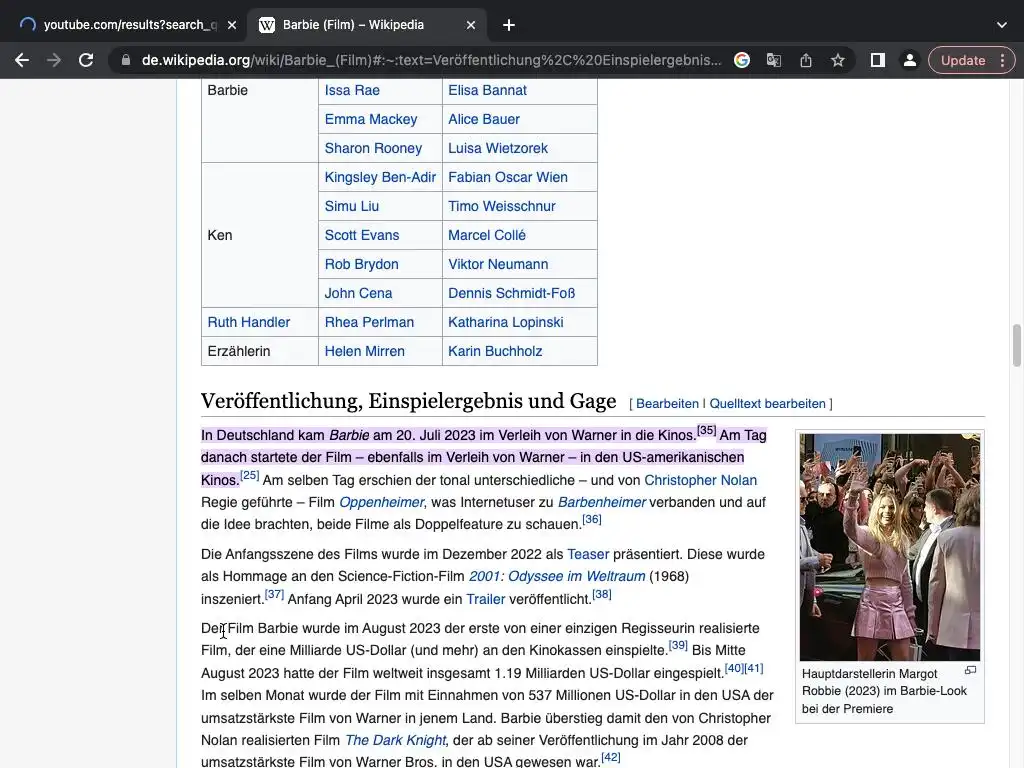
Task: Open the Google icon in address bar
Action: click(x=742, y=60)
